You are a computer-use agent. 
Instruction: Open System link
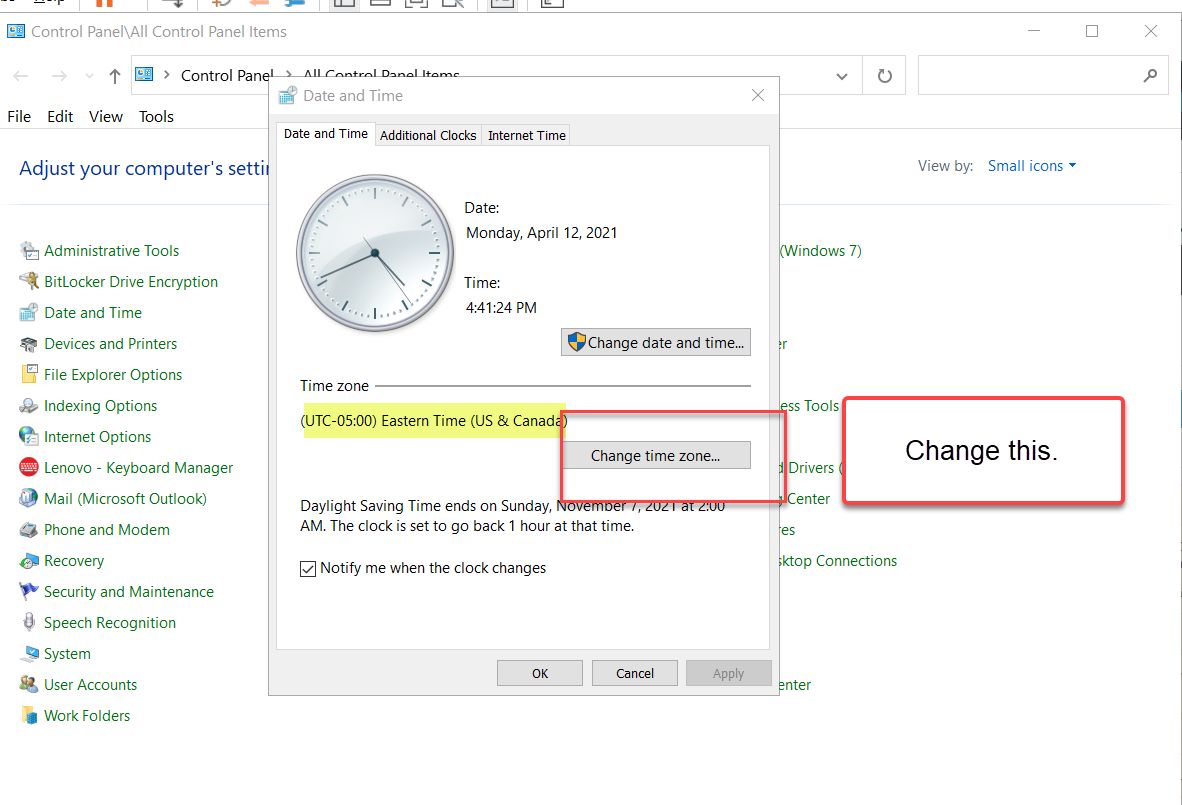click(x=67, y=653)
